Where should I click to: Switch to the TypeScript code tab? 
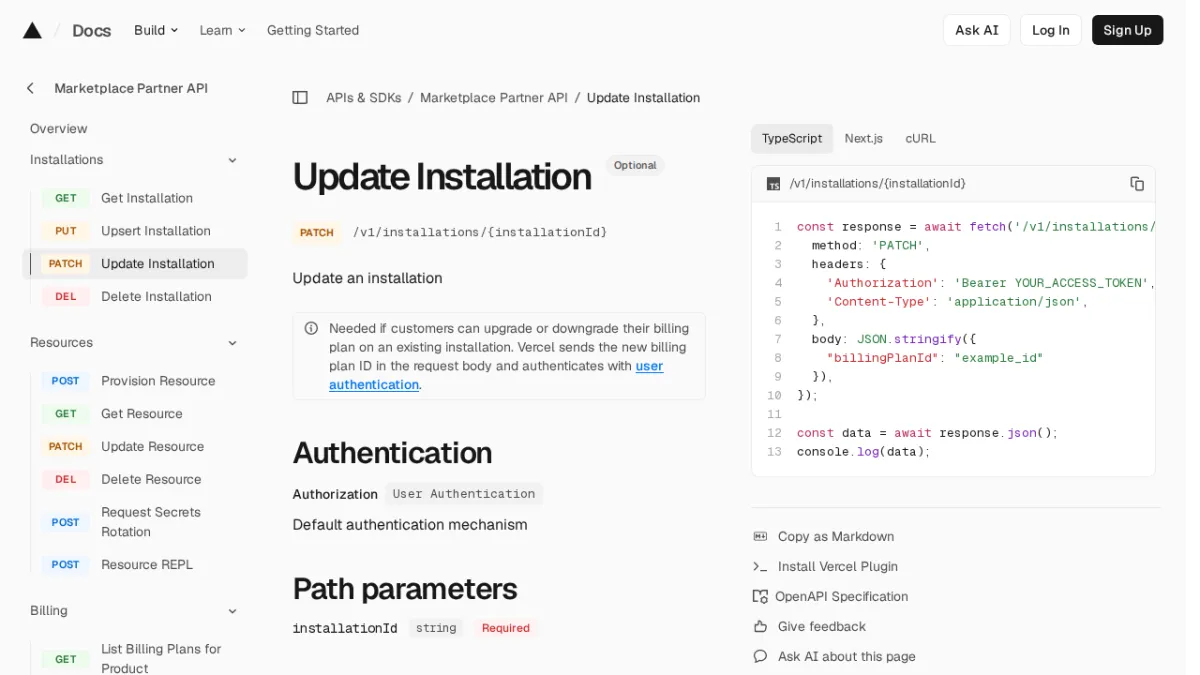coord(792,138)
